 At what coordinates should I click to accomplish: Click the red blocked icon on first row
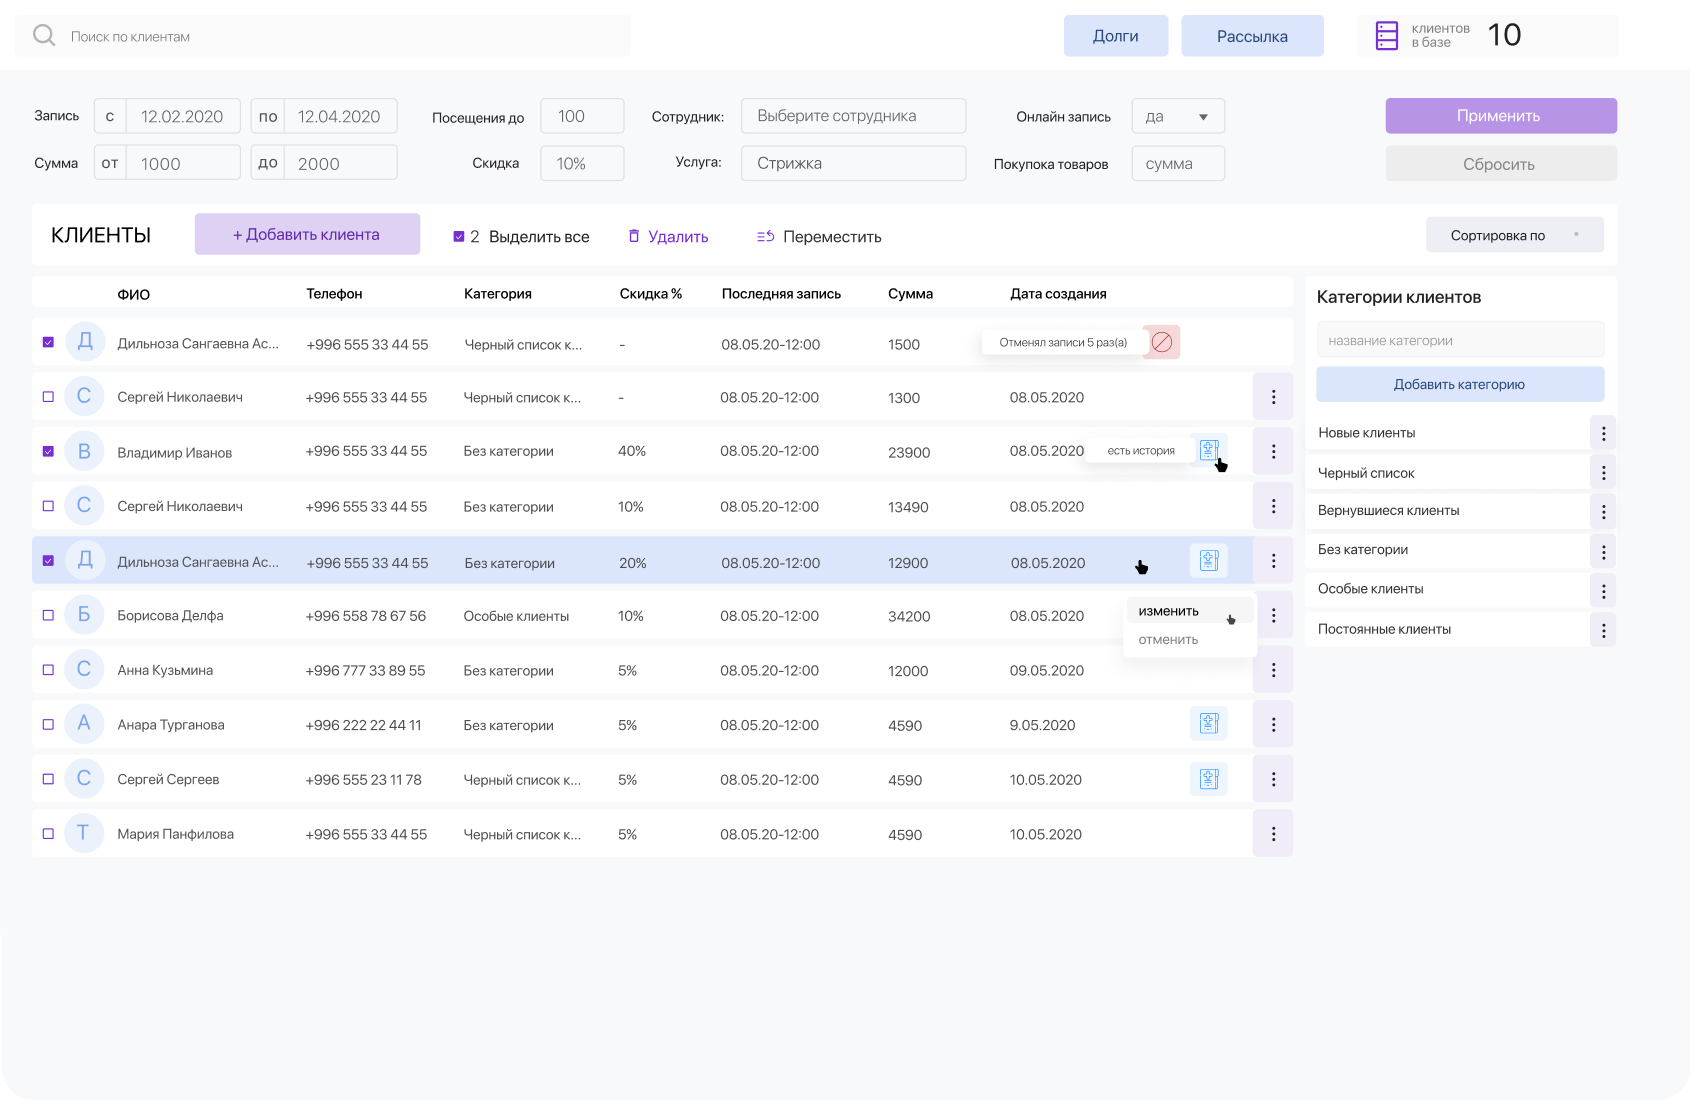pos(1162,342)
